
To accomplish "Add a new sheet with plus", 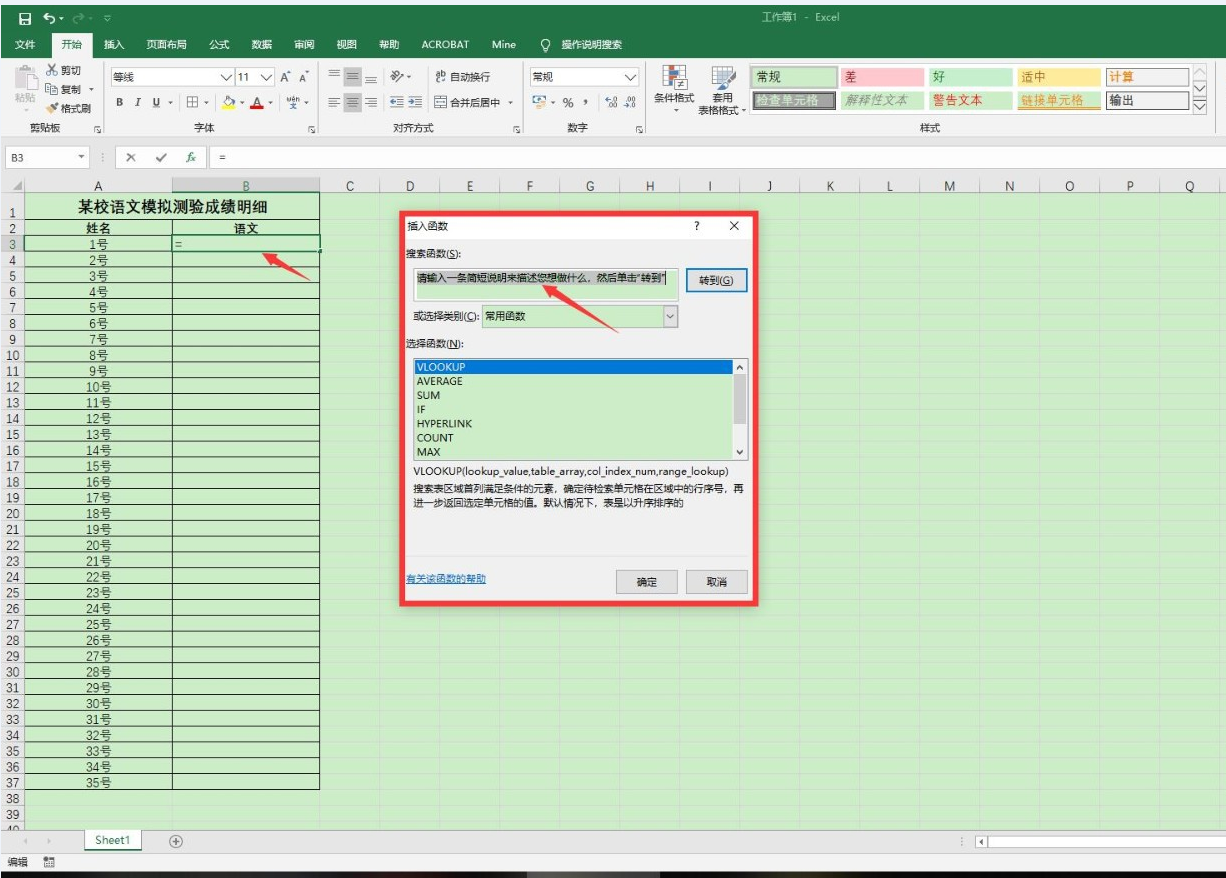I will tap(176, 841).
